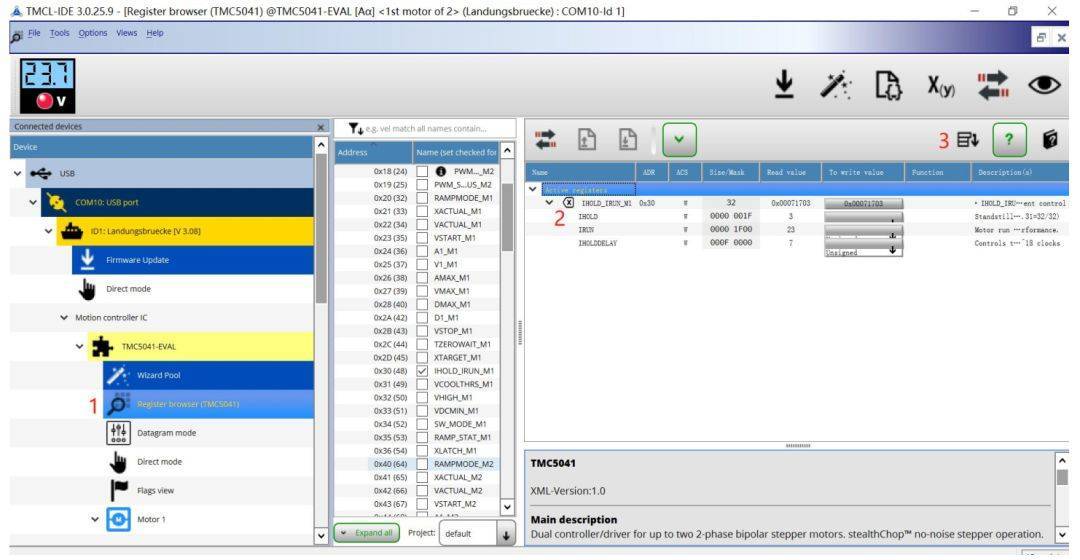1080x560 pixels.
Task: Click the IHOLD to-write value slider
Action: pos(862,216)
